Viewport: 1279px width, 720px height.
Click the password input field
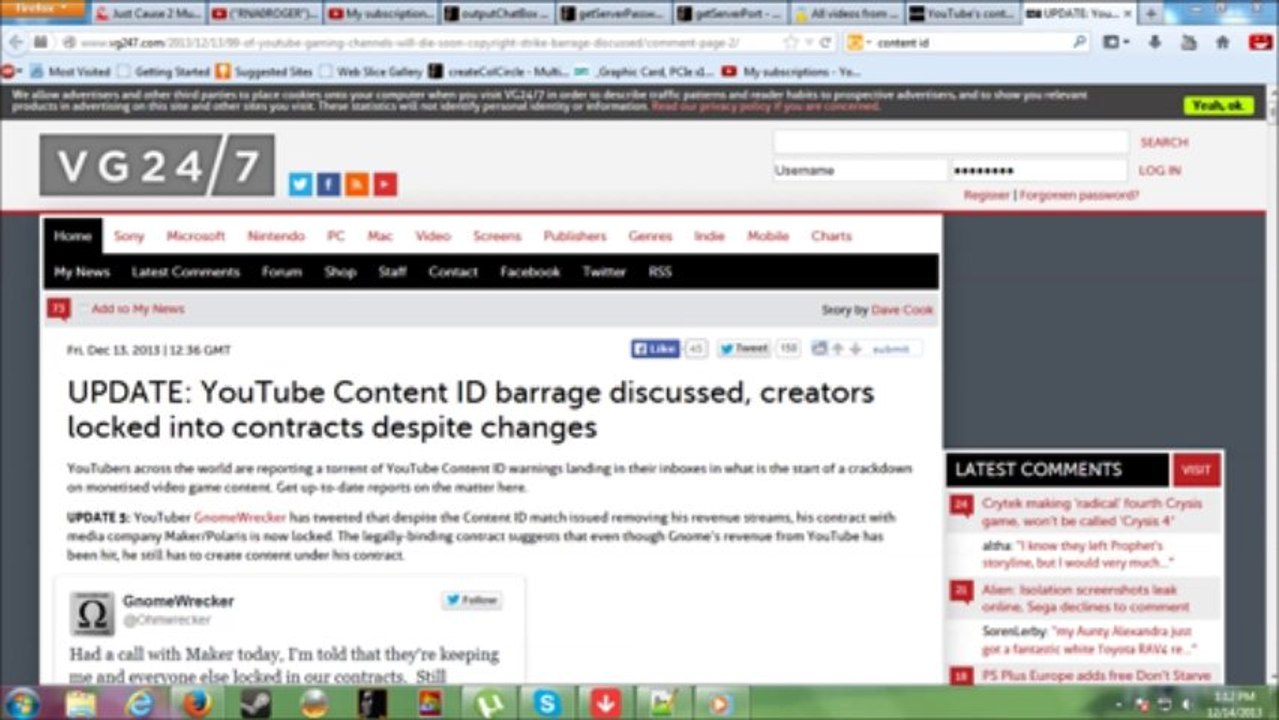point(1038,171)
